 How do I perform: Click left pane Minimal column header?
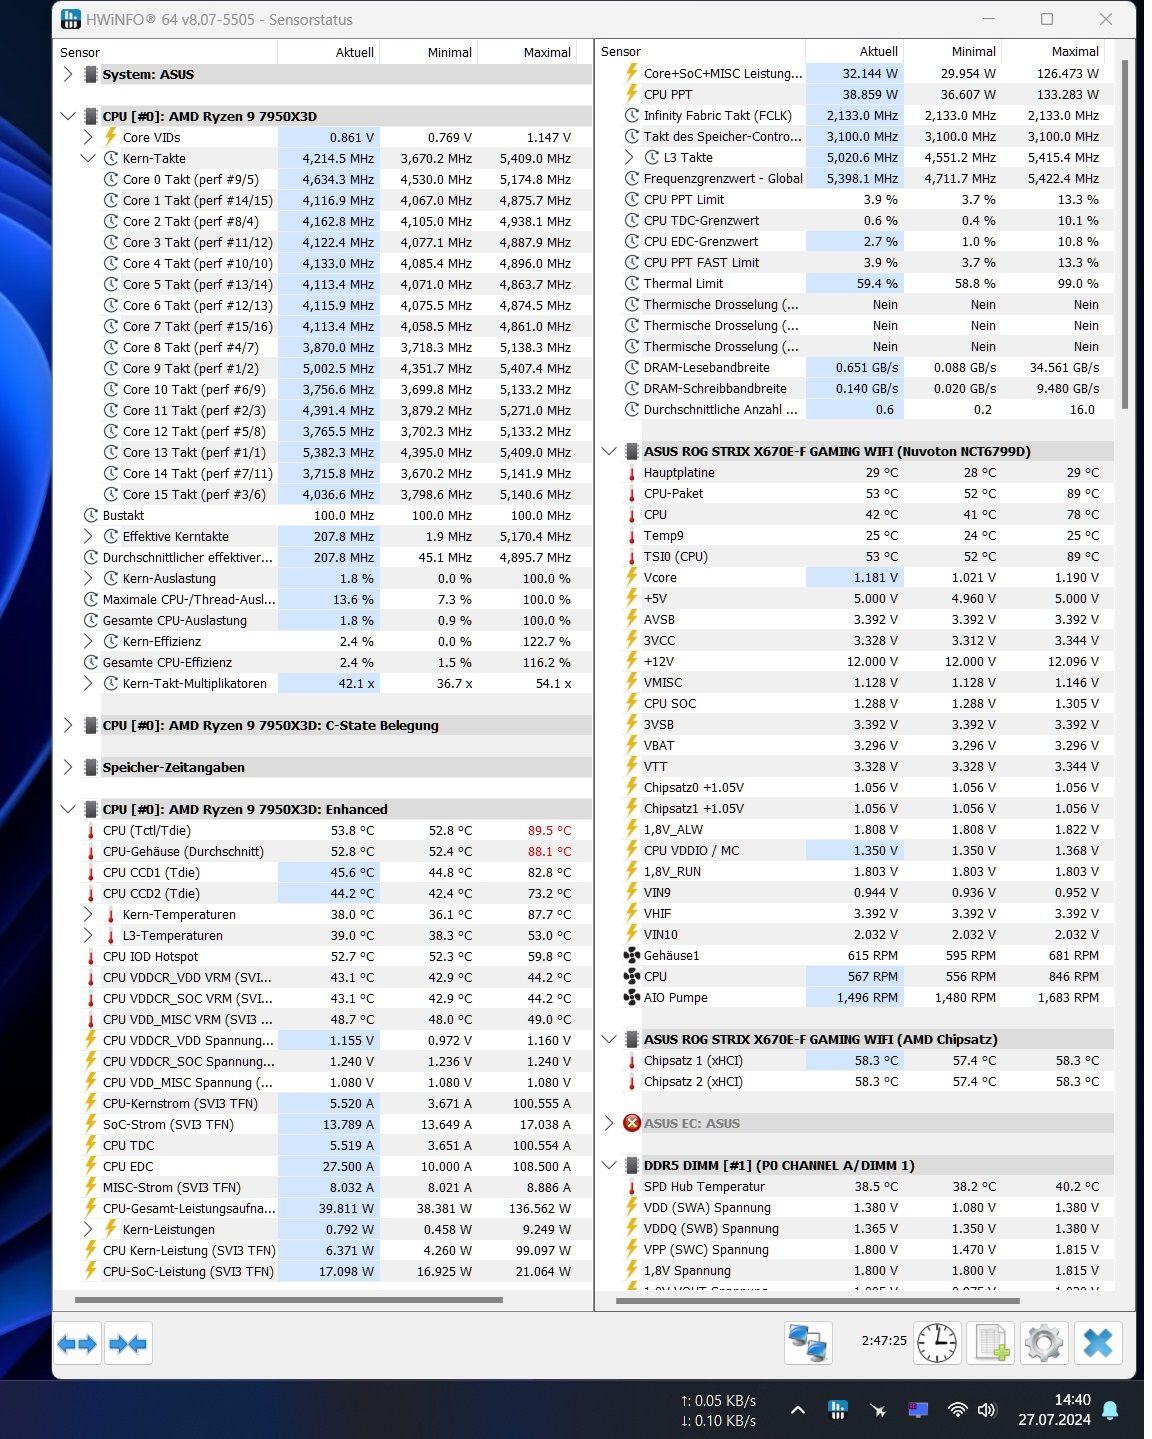point(428,52)
